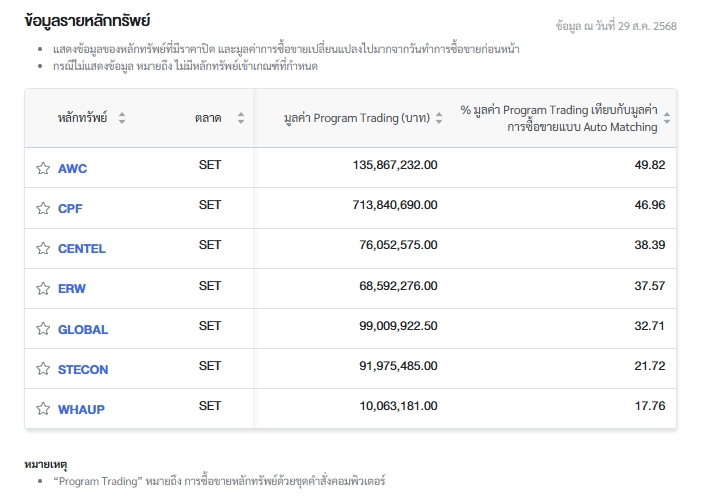Click the ตลาด column header label
Viewport: 702px width, 501px height.
208,118
